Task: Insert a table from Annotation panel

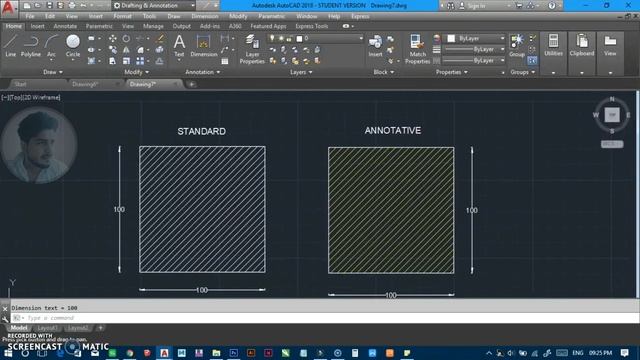Action: coord(224,61)
